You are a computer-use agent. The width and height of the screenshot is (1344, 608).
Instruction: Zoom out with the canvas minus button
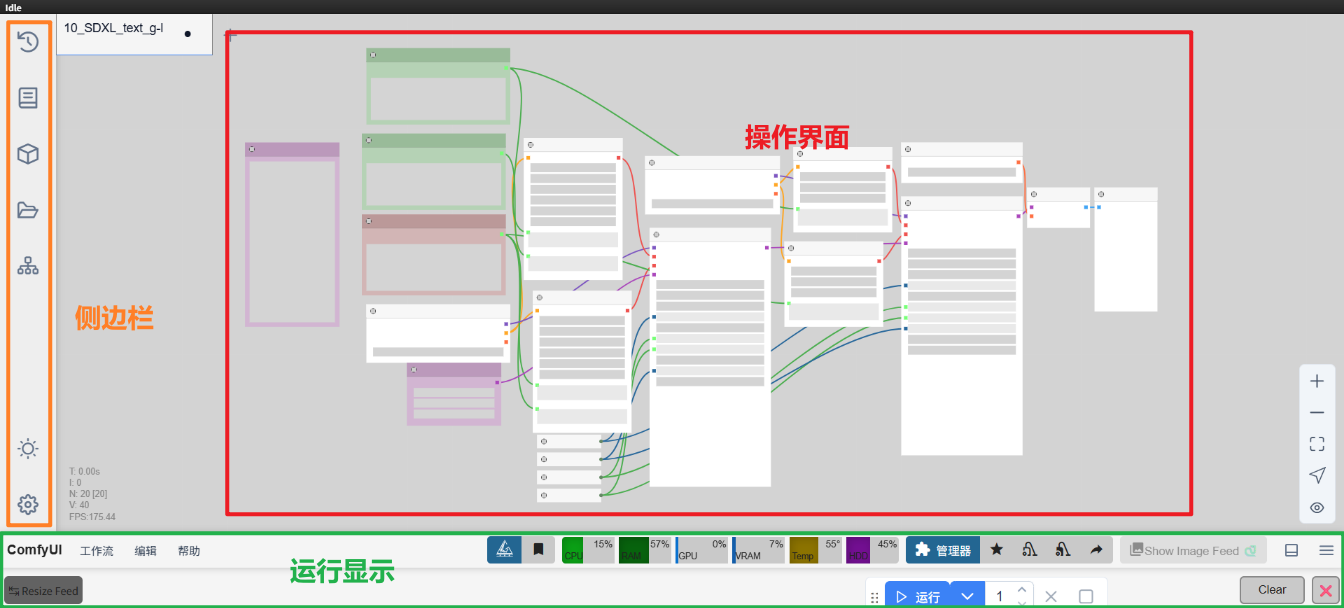[x=1317, y=413]
